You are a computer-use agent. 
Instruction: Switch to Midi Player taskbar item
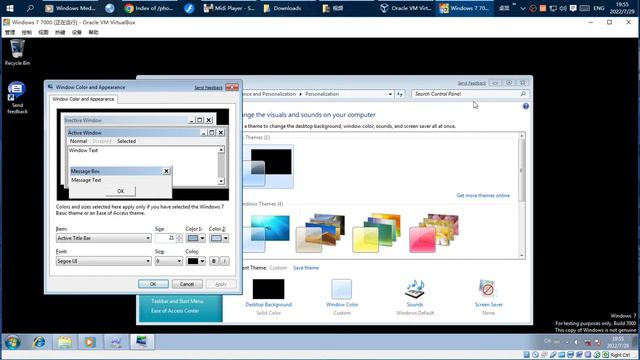(229, 8)
